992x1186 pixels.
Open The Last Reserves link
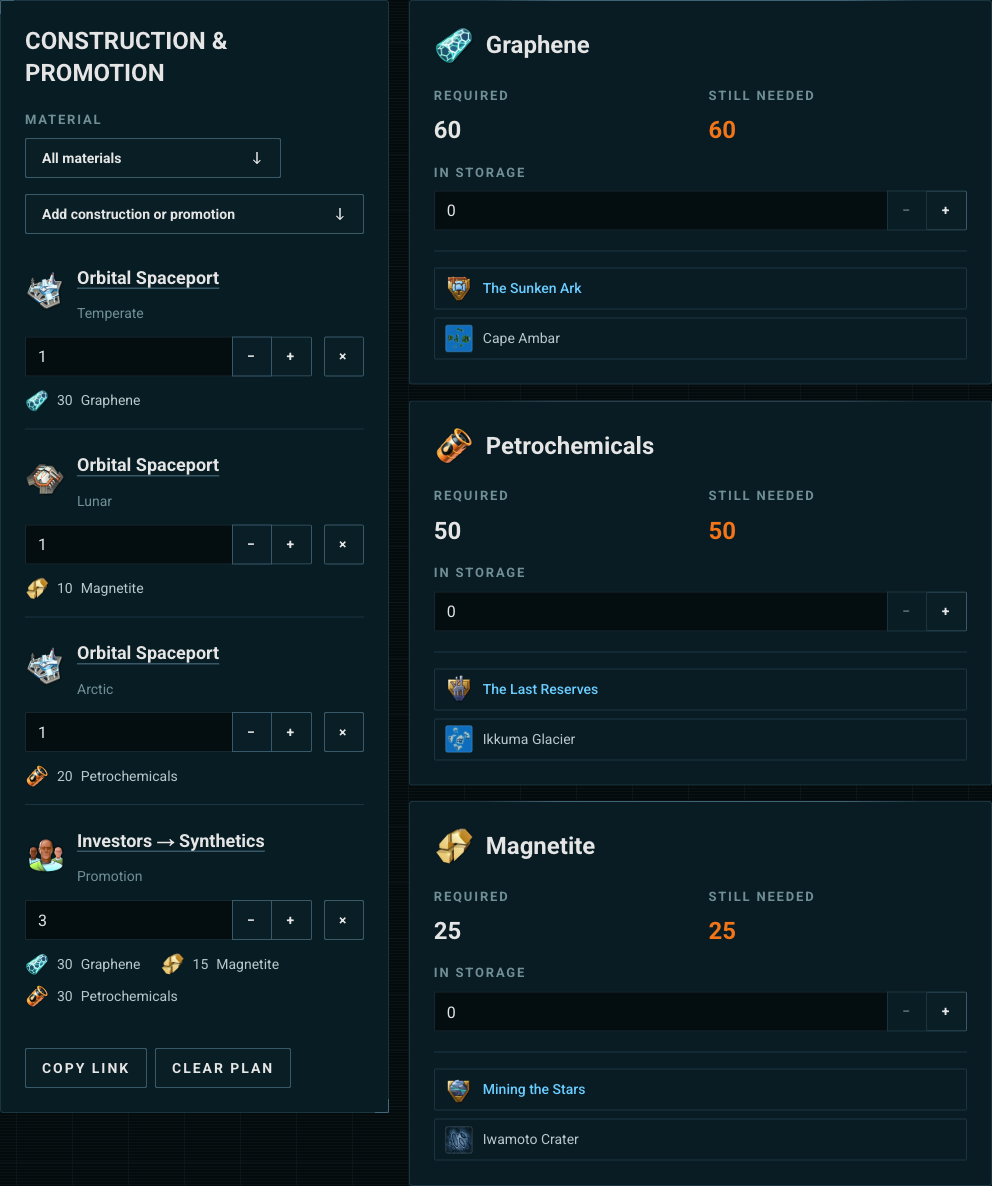coord(540,689)
